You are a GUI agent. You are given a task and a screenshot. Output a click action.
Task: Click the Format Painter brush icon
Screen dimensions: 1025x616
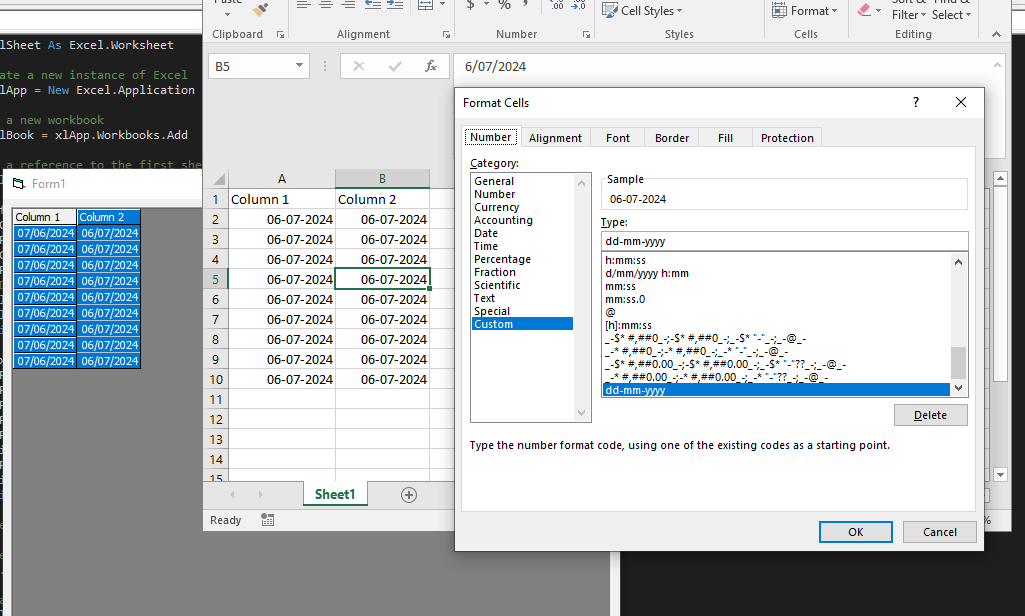click(261, 9)
